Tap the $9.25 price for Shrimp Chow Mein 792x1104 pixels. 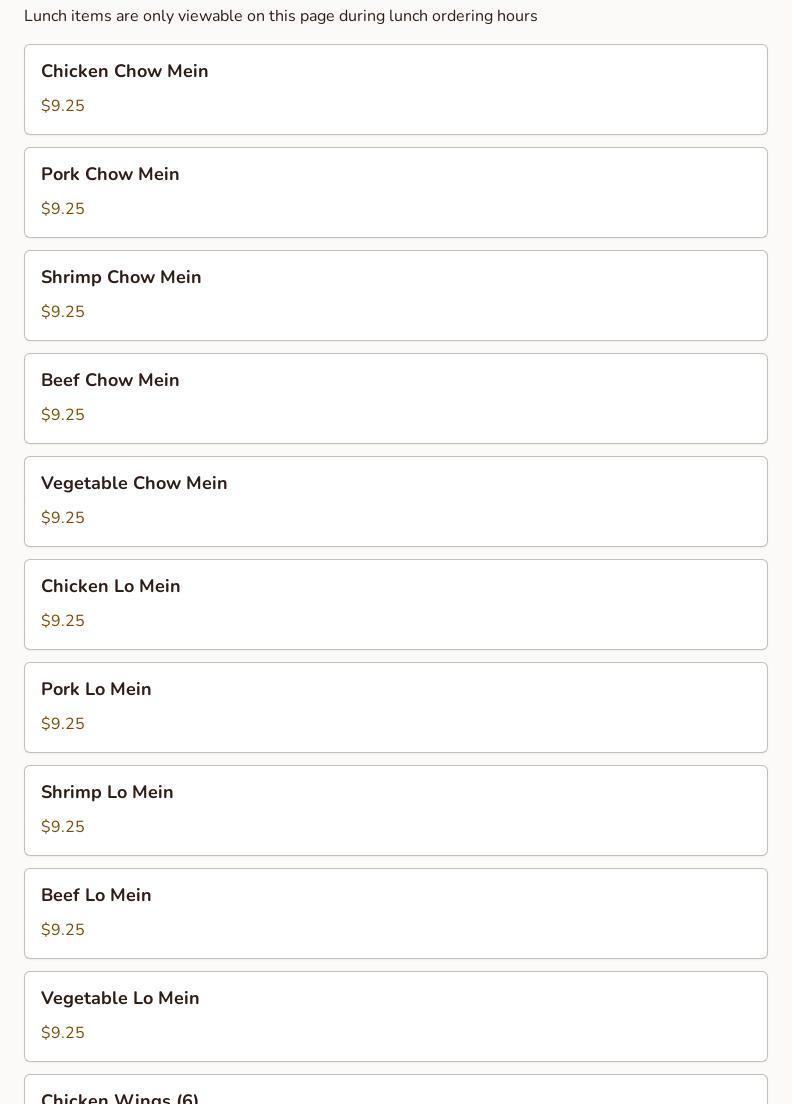point(63,312)
